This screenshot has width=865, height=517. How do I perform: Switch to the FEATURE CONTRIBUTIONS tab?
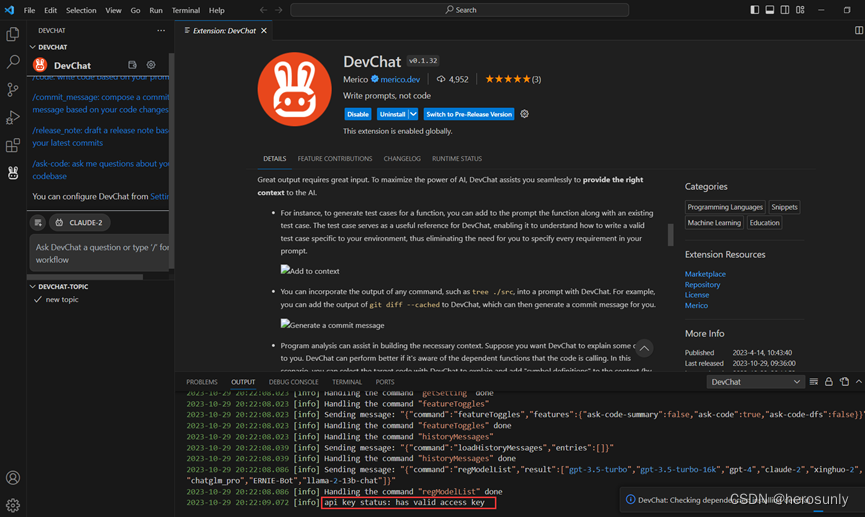click(335, 159)
